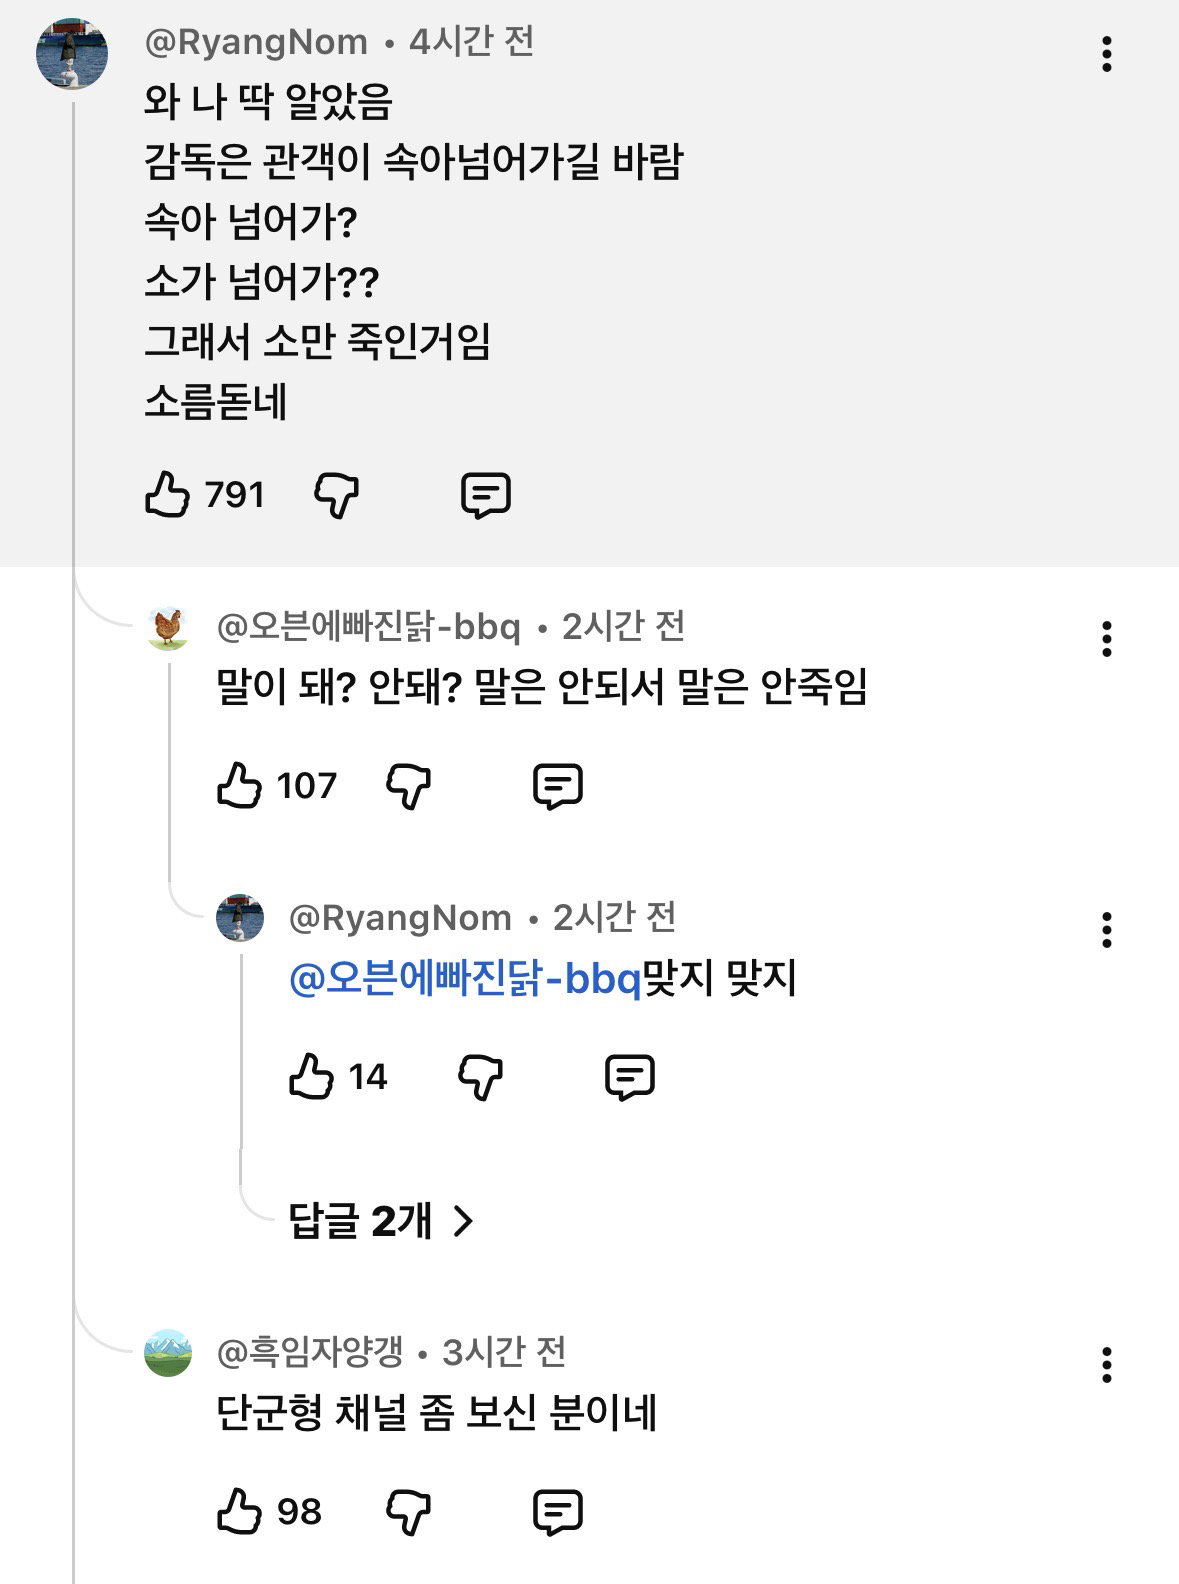Open three-dot menu on 맞지 맞지 reply
The height and width of the screenshot is (1584, 1179).
tap(1106, 930)
